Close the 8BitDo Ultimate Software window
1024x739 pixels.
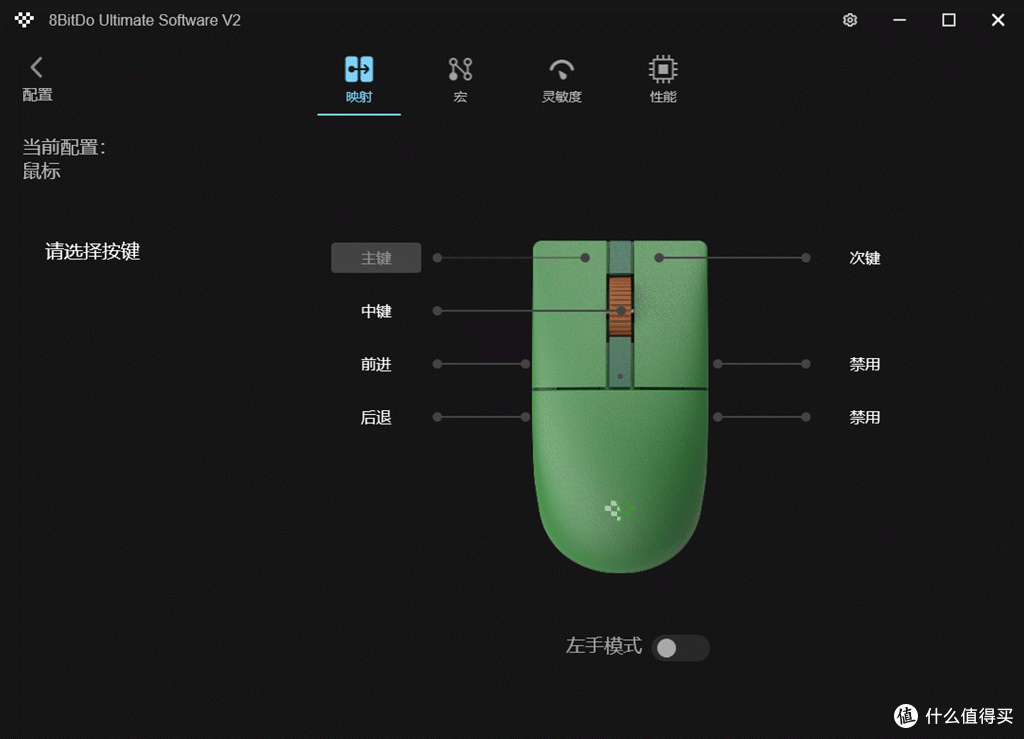click(998, 20)
